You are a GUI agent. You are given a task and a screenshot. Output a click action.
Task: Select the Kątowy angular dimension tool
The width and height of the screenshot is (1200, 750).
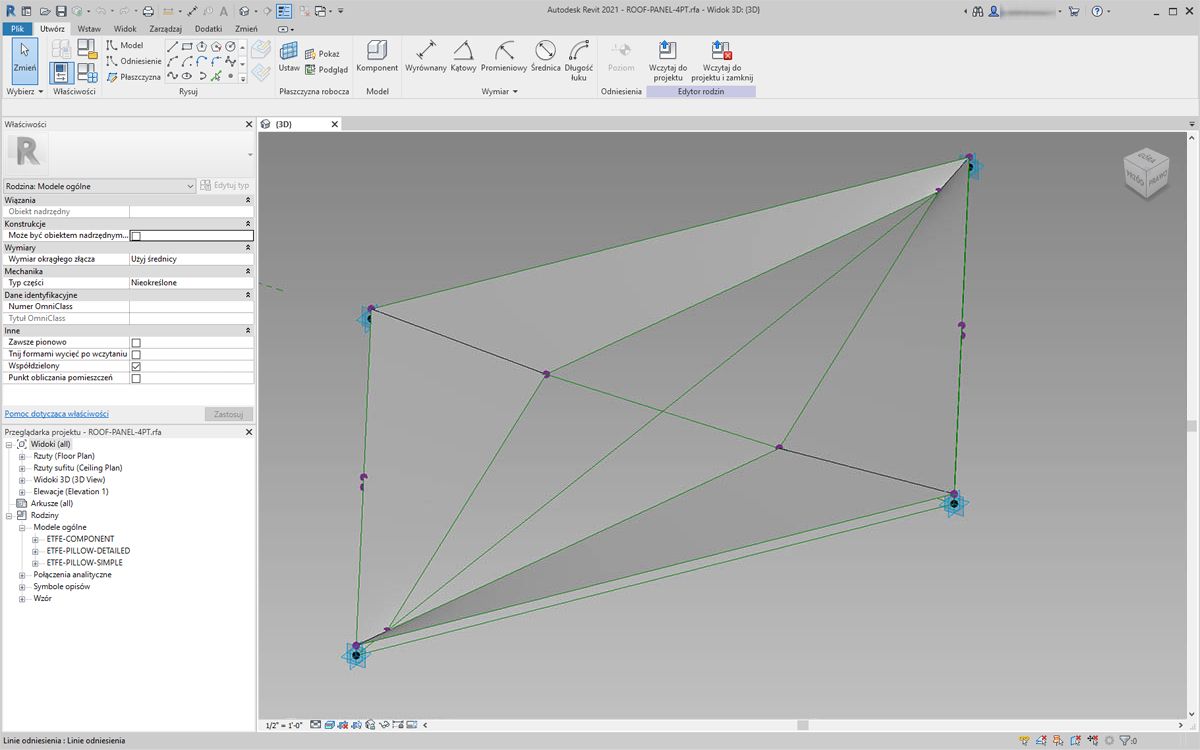(463, 57)
